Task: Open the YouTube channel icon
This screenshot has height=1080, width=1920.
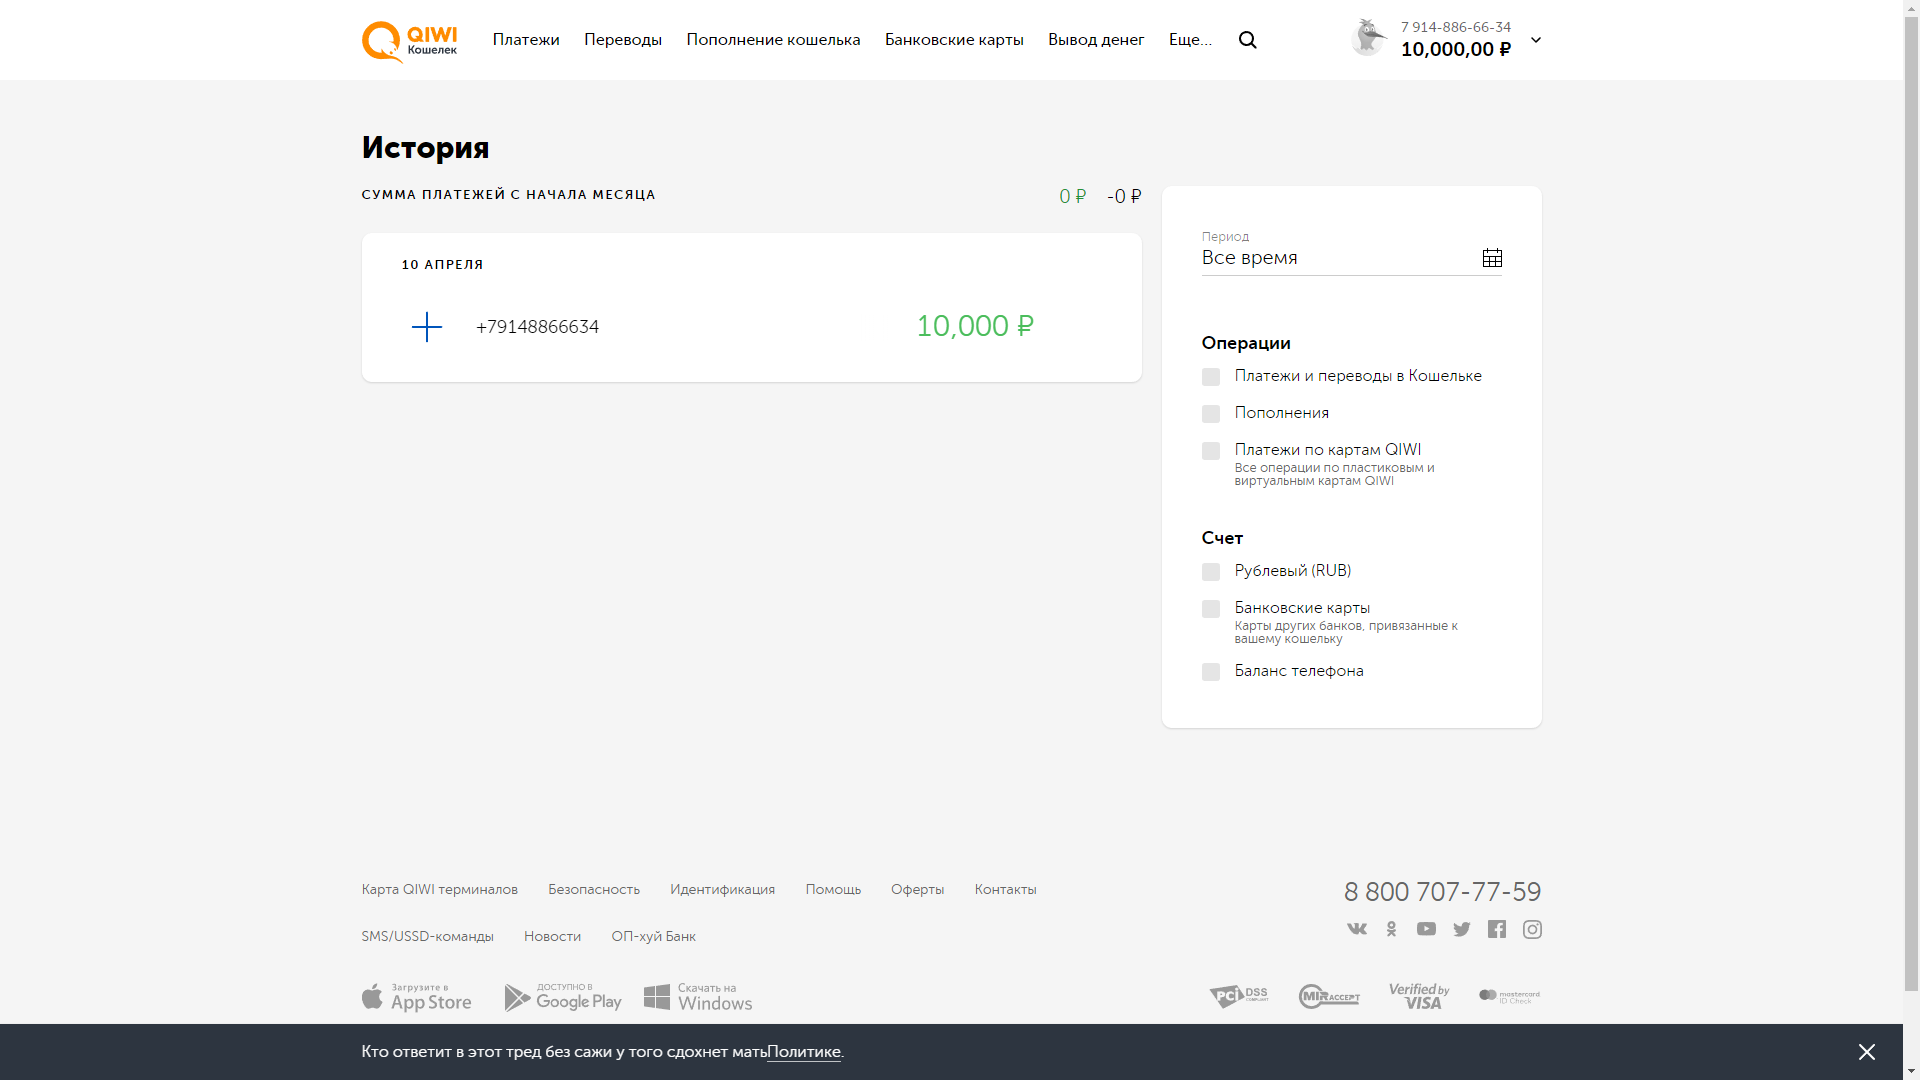Action: coord(1426,929)
